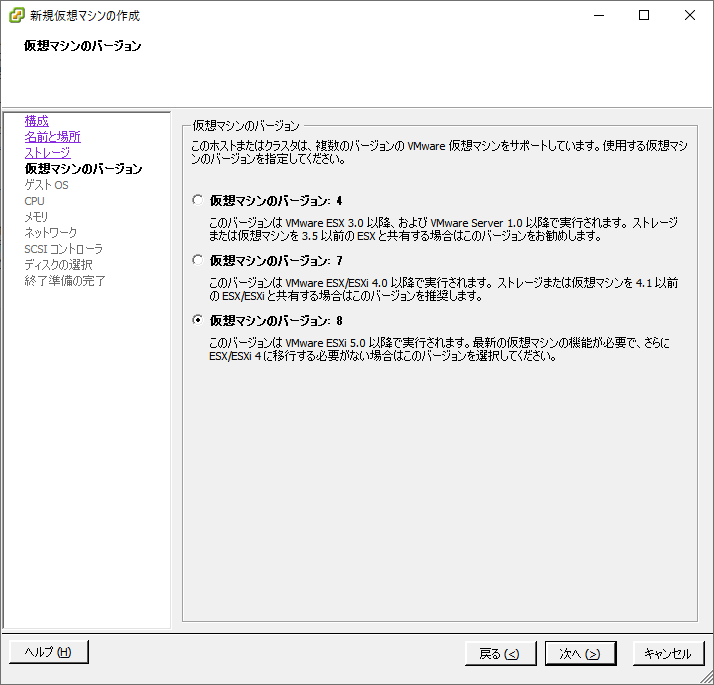Click the キャンセル button

coord(668,654)
